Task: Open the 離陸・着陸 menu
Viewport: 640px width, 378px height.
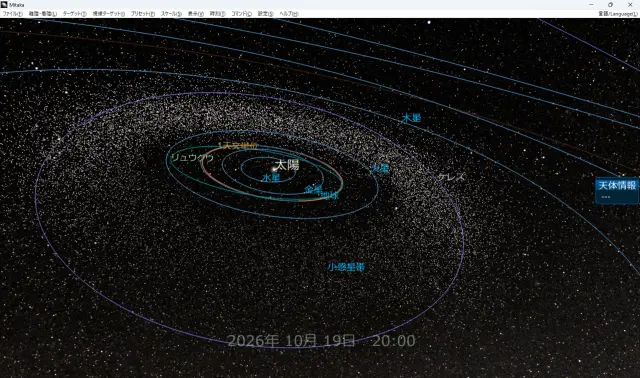Action: click(43, 13)
